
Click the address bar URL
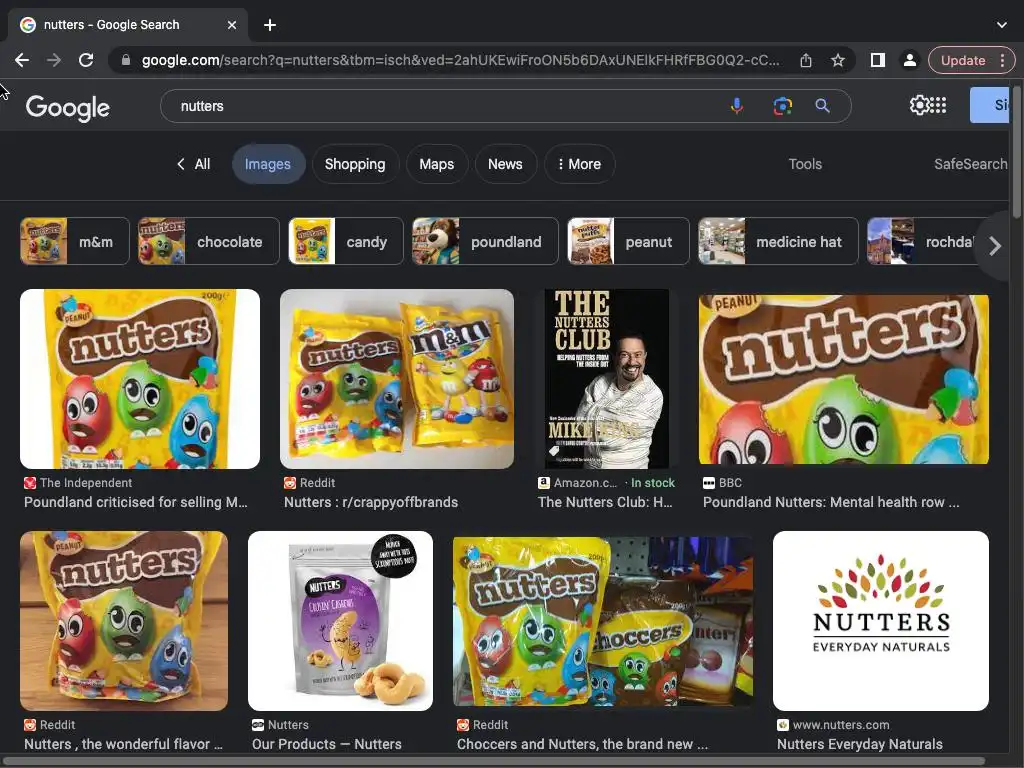460,60
